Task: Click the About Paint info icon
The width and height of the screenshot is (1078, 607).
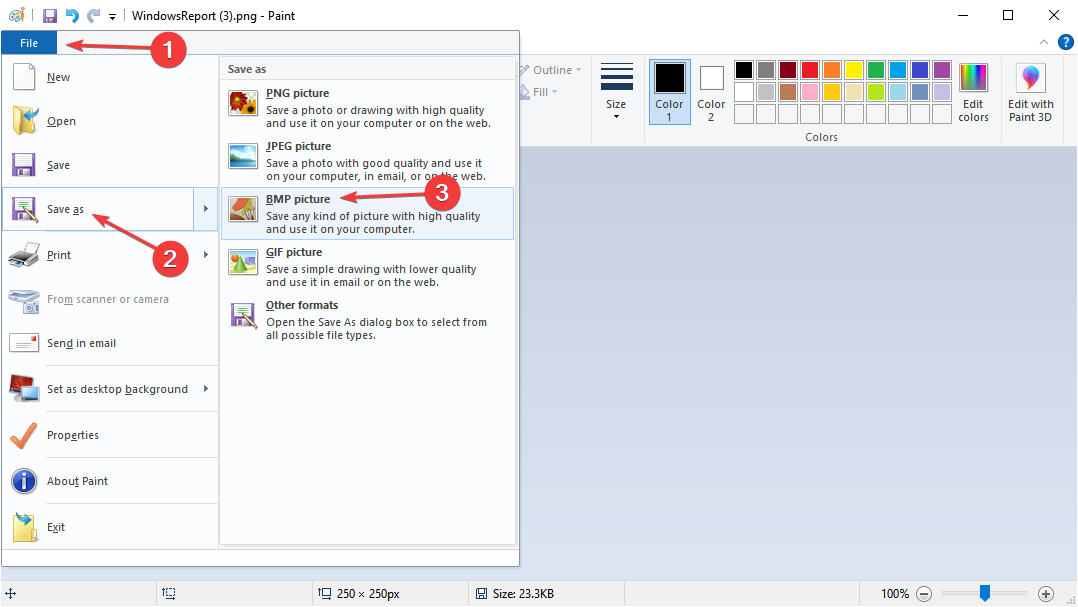Action: pyautogui.click(x=24, y=481)
